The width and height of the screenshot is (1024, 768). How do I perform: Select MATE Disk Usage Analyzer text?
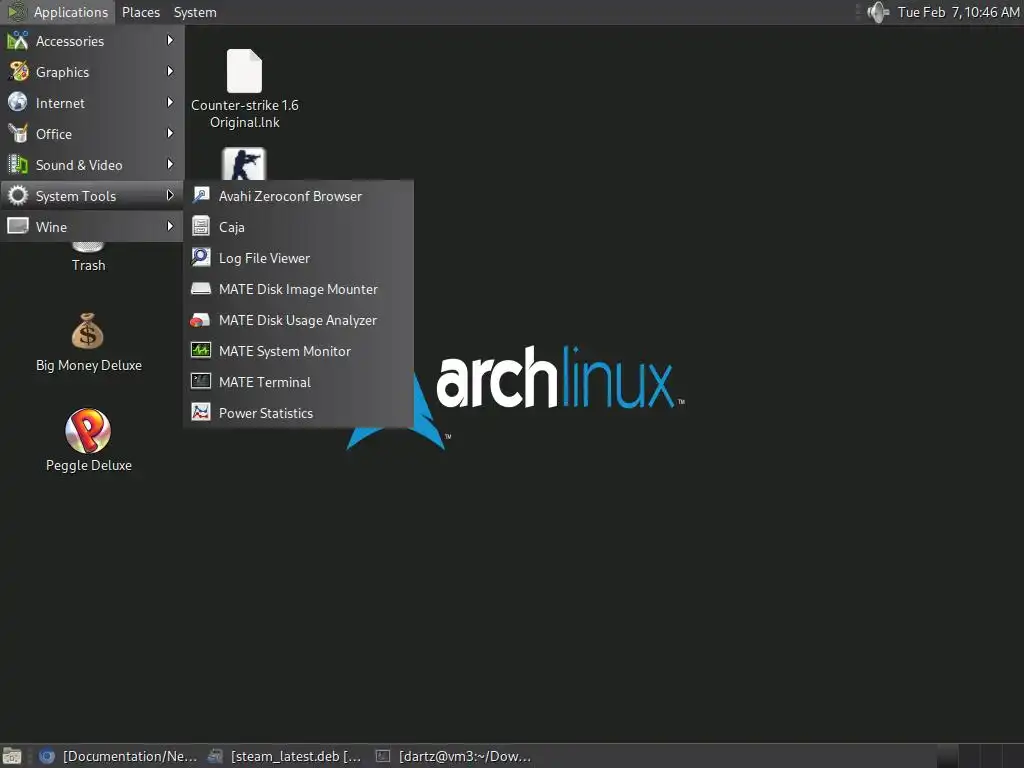[298, 320]
